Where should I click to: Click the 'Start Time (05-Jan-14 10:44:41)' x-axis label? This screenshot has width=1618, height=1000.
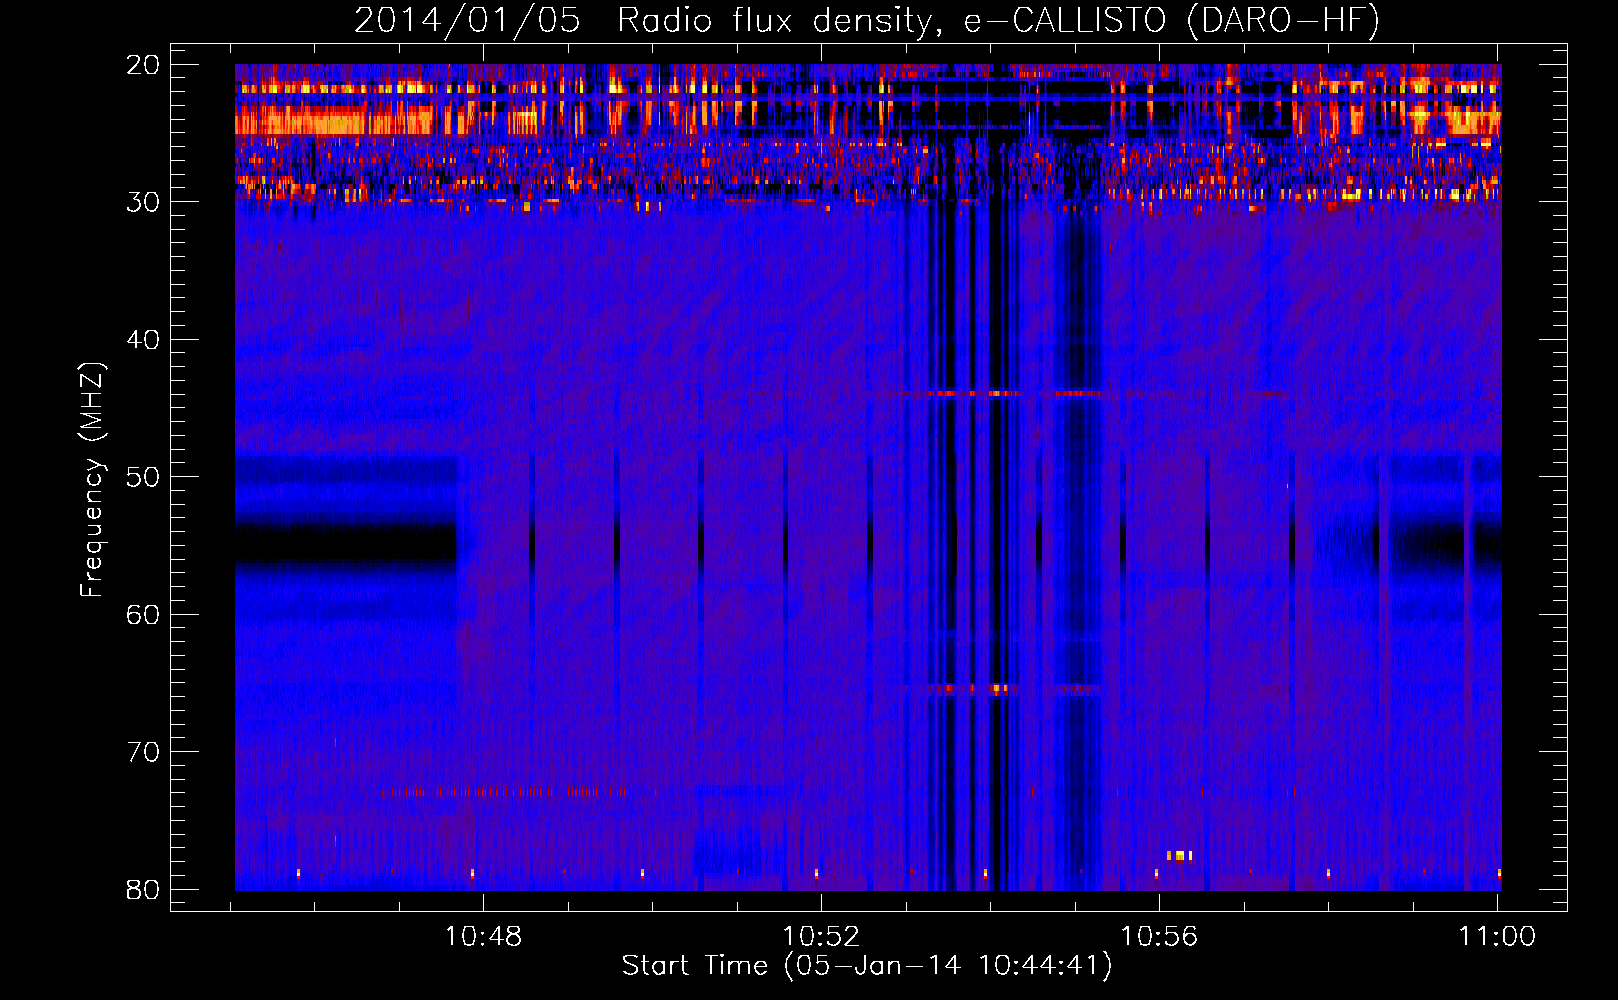[x=867, y=966]
